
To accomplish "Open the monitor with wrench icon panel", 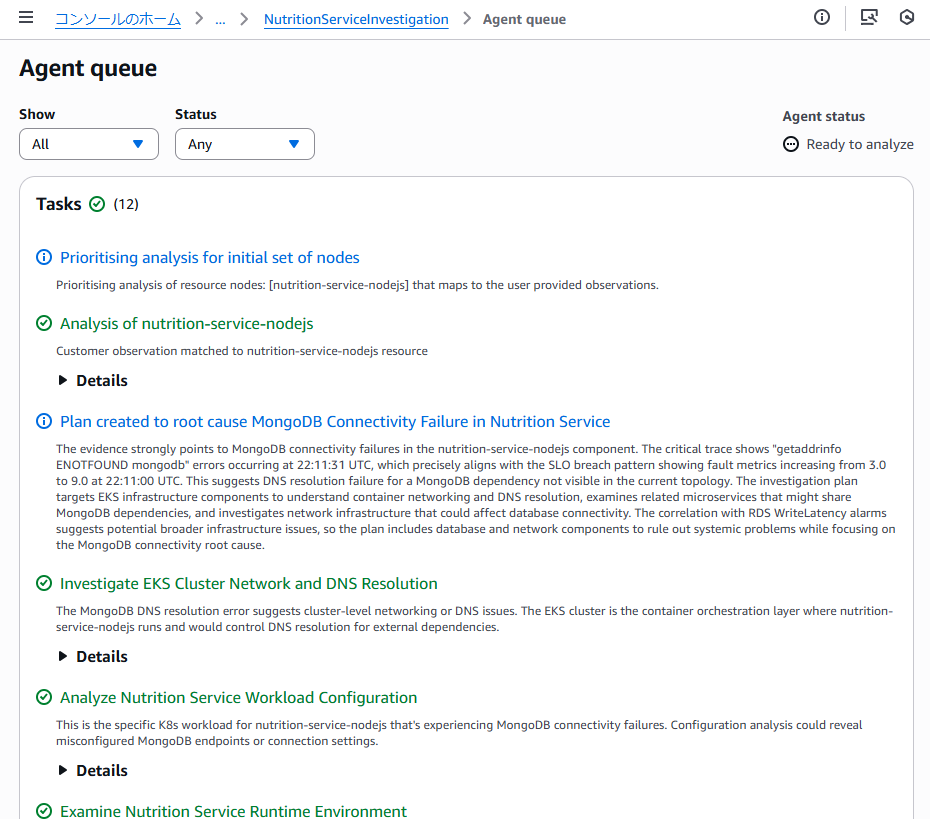I will pos(869,17).
